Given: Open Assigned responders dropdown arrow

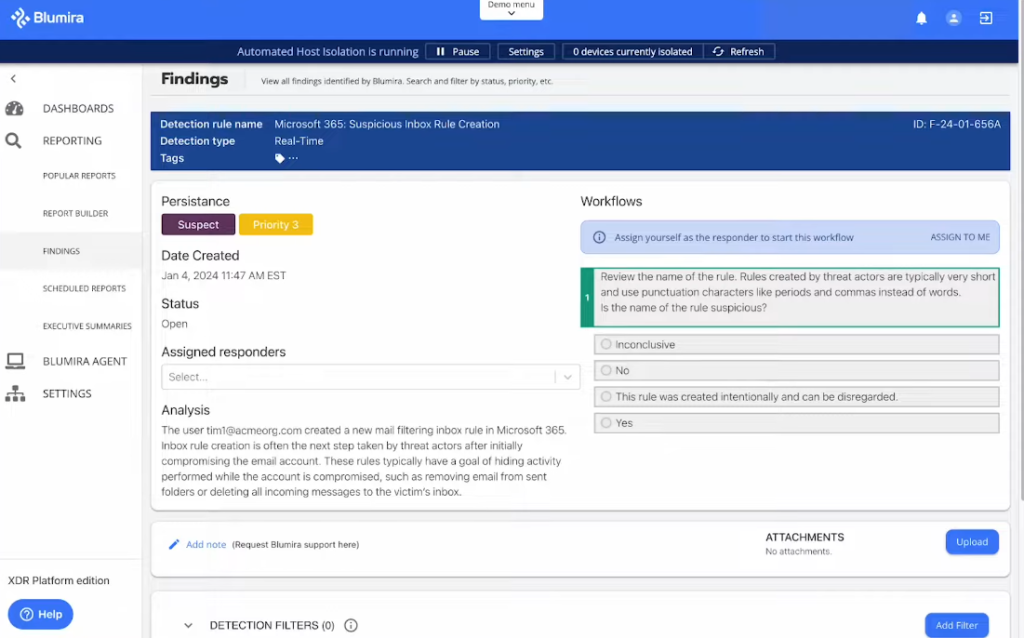Looking at the screenshot, I should [568, 377].
